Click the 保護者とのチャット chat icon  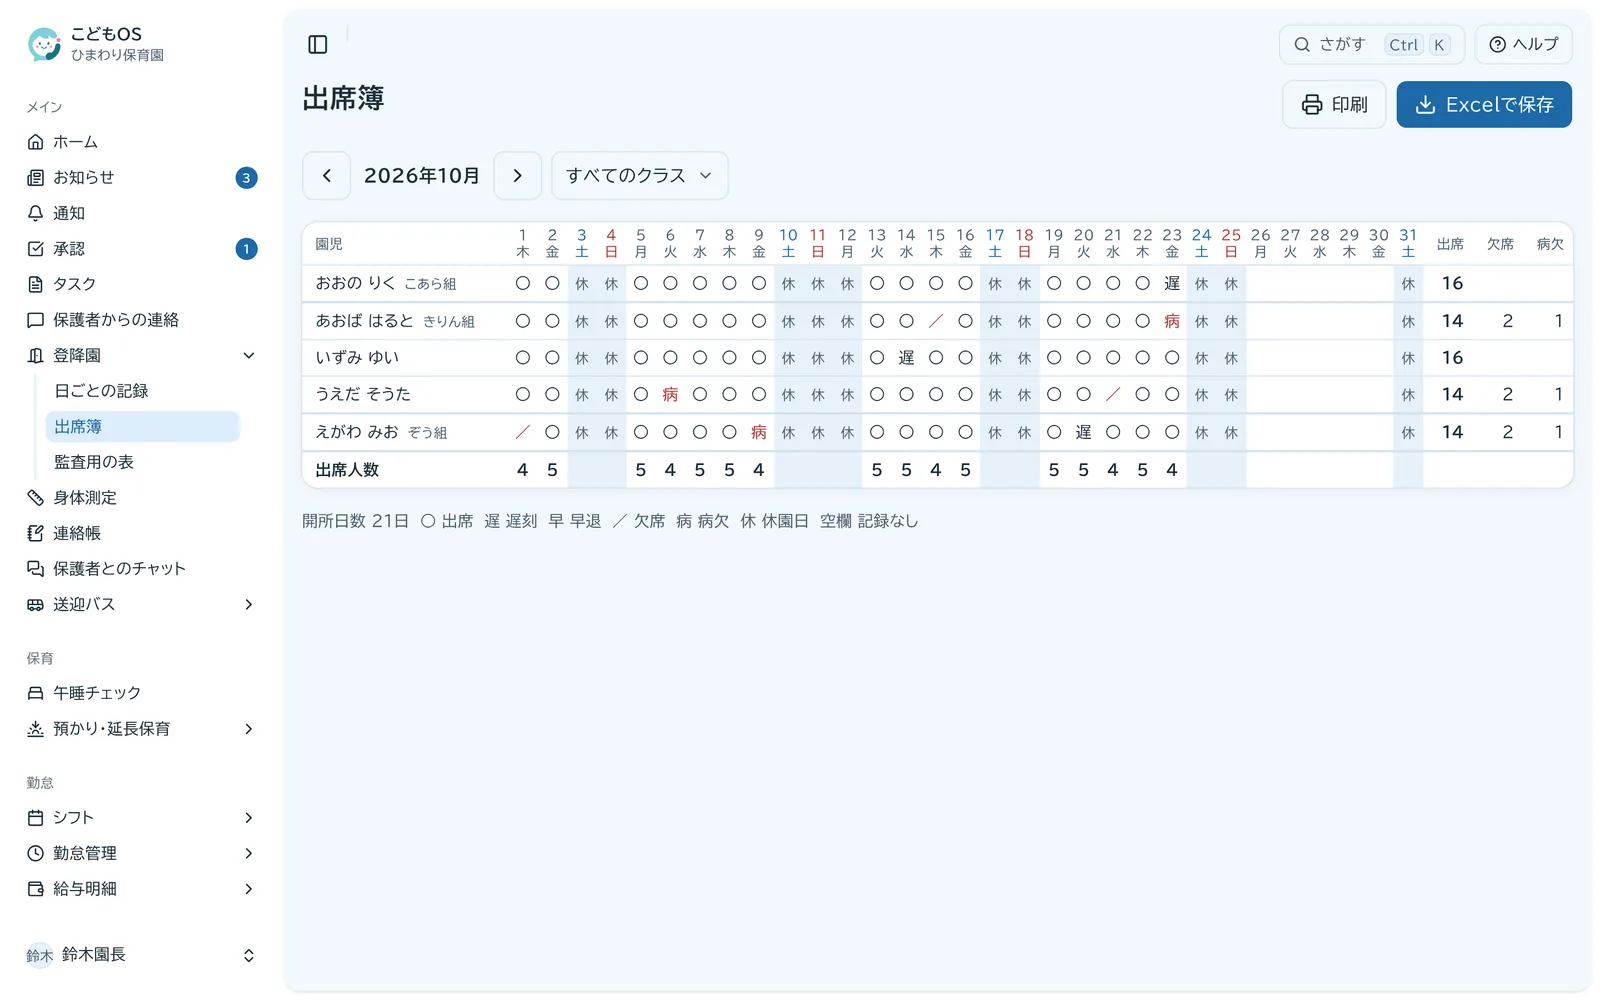36,569
